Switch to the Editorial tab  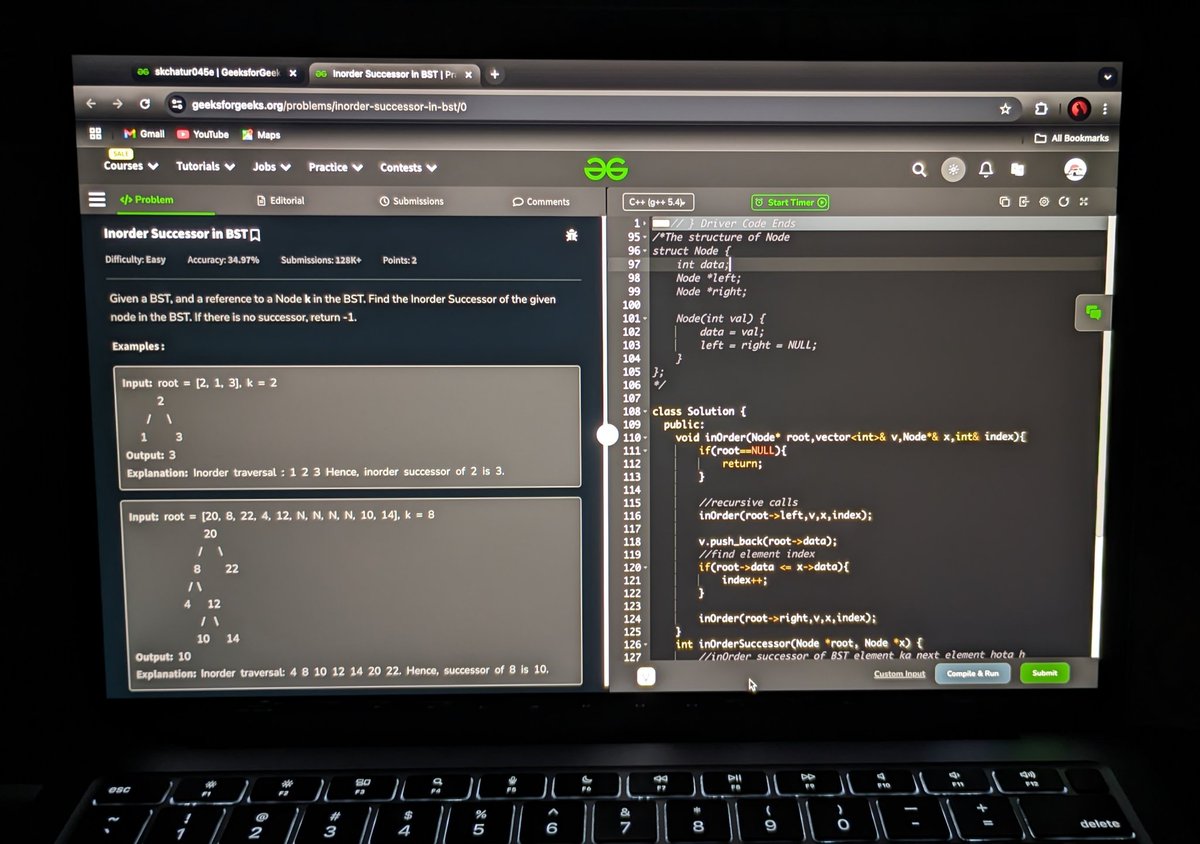[x=280, y=201]
